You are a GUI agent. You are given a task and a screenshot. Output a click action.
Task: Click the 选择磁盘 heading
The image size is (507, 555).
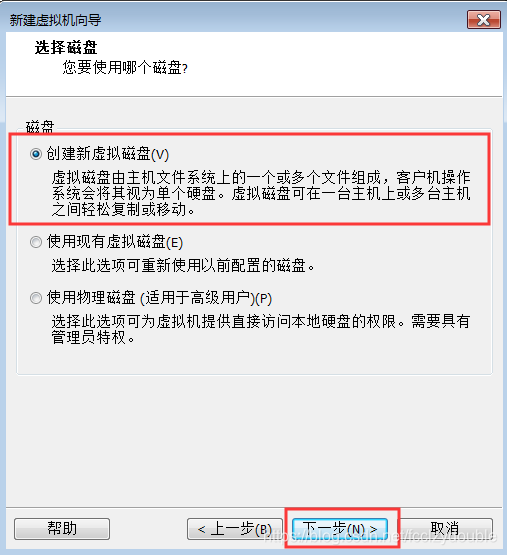[x=66, y=47]
